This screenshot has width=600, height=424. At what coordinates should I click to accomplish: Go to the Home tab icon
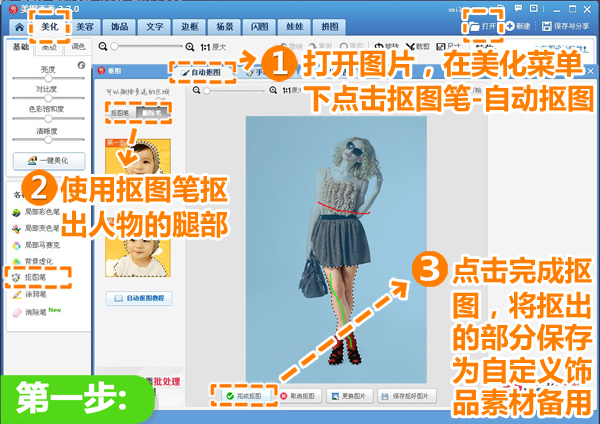19,27
